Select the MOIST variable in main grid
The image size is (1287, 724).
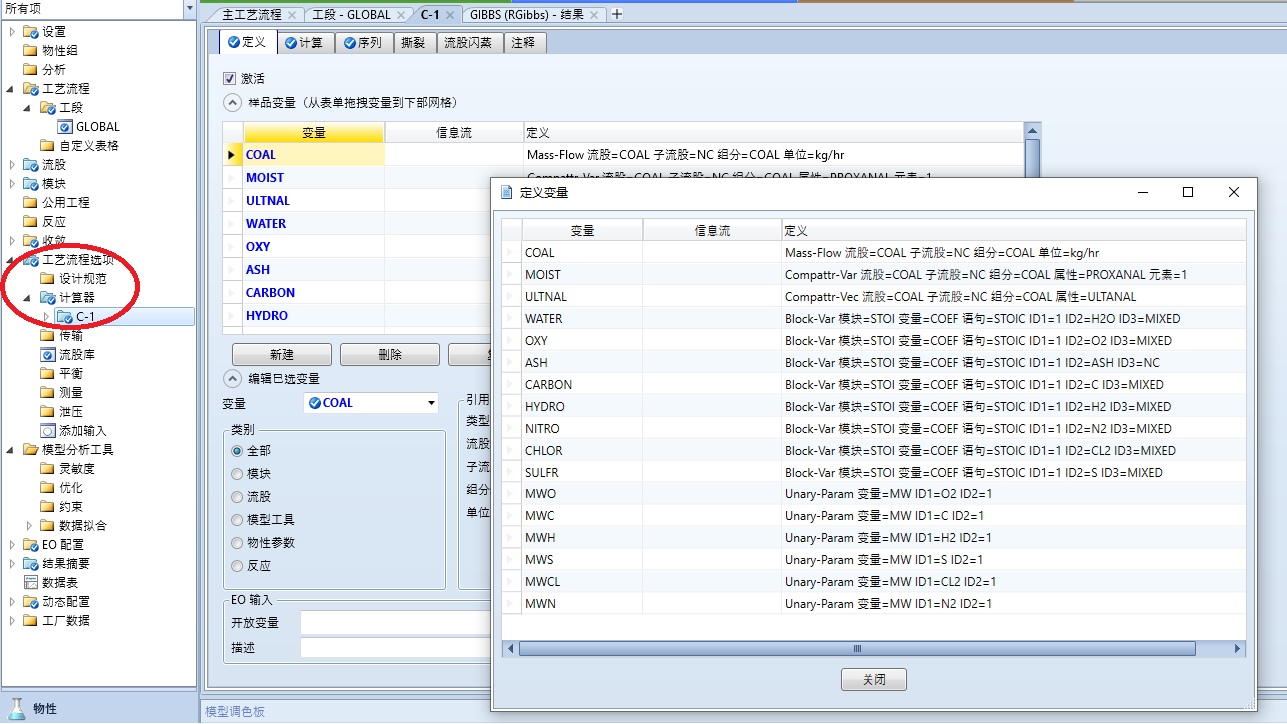265,178
